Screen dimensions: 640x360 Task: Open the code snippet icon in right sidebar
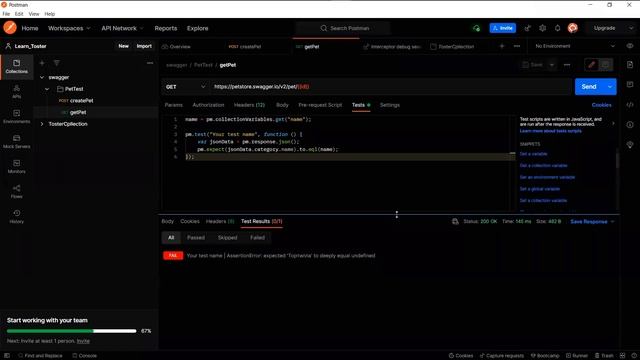(x=630, y=105)
